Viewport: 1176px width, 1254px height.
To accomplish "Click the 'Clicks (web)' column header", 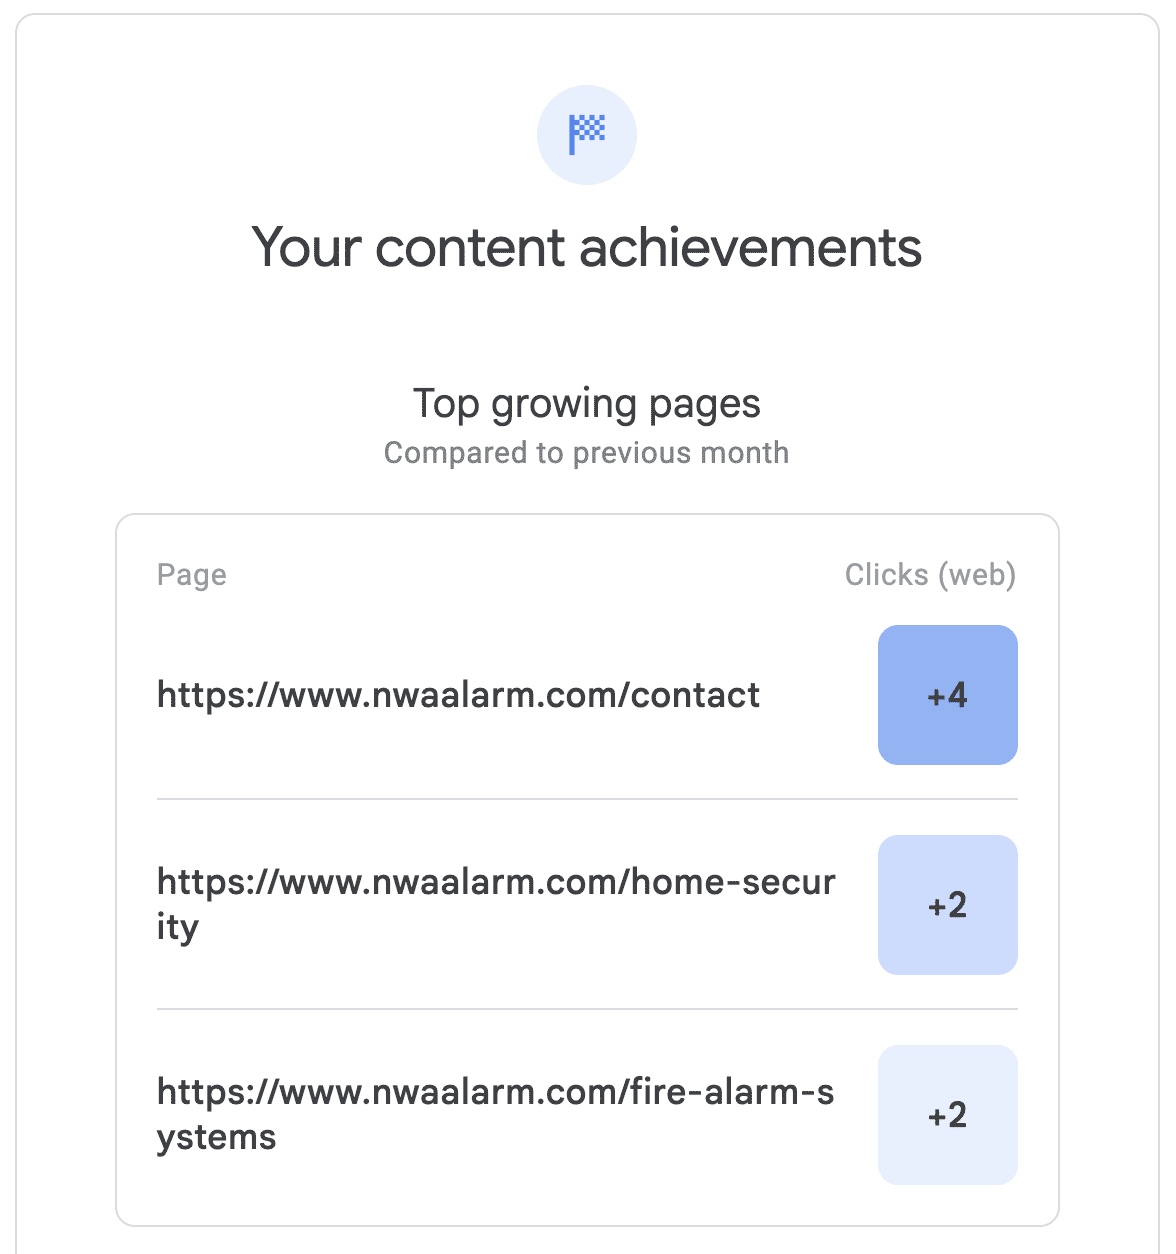I will [x=930, y=575].
